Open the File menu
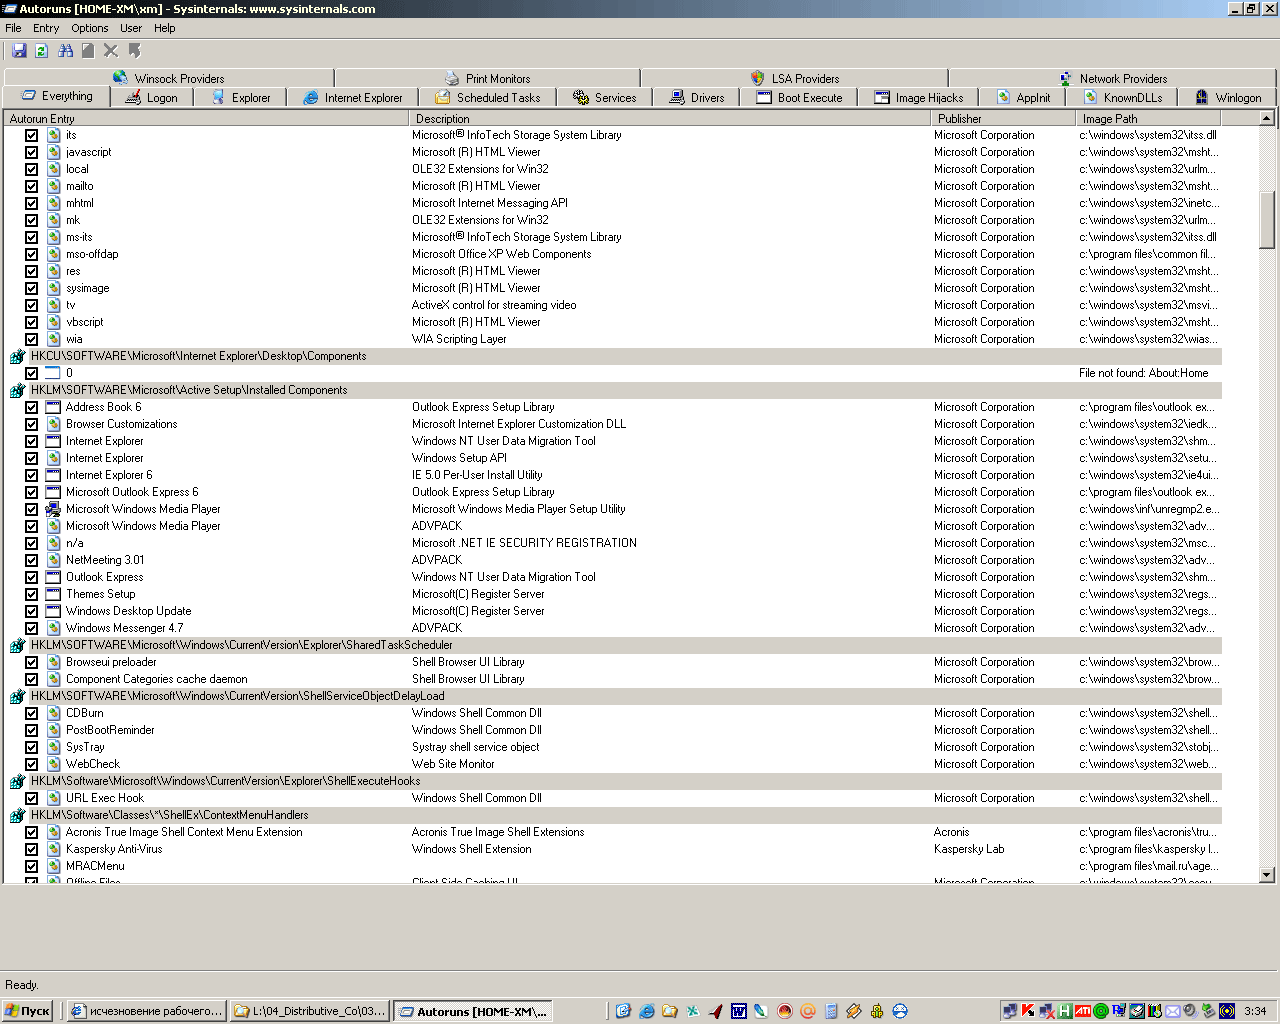 pos(13,28)
